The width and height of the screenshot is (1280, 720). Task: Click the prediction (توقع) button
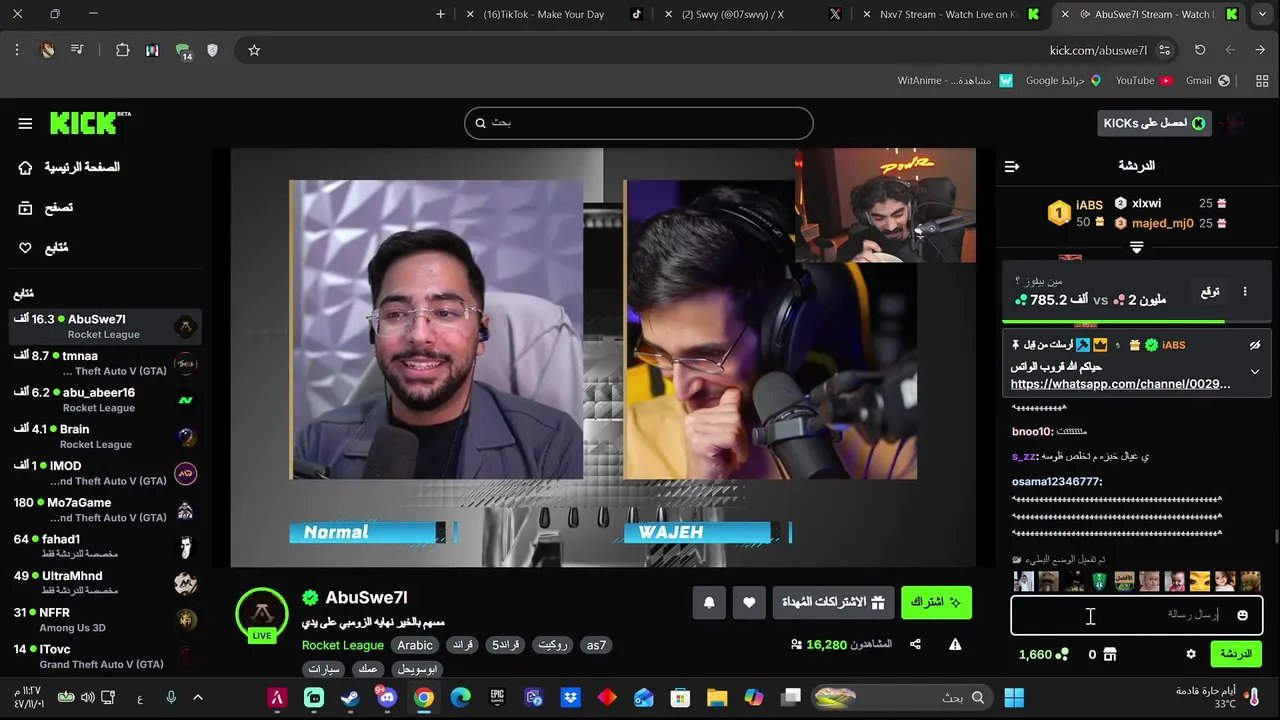1210,292
